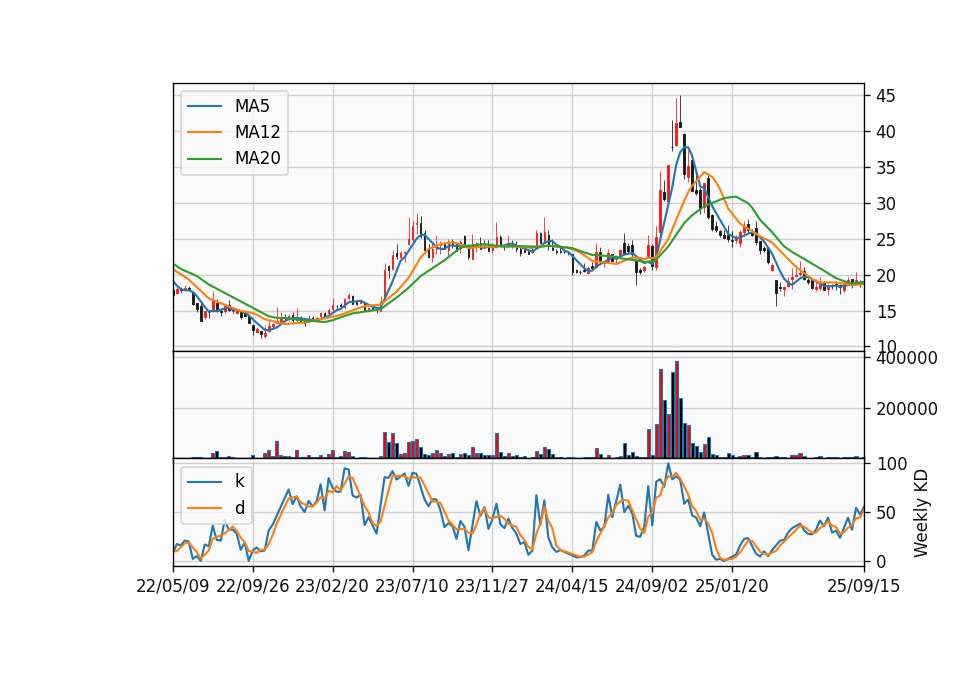
Task: Click the 25 price axis label
Action: (x=885, y=240)
